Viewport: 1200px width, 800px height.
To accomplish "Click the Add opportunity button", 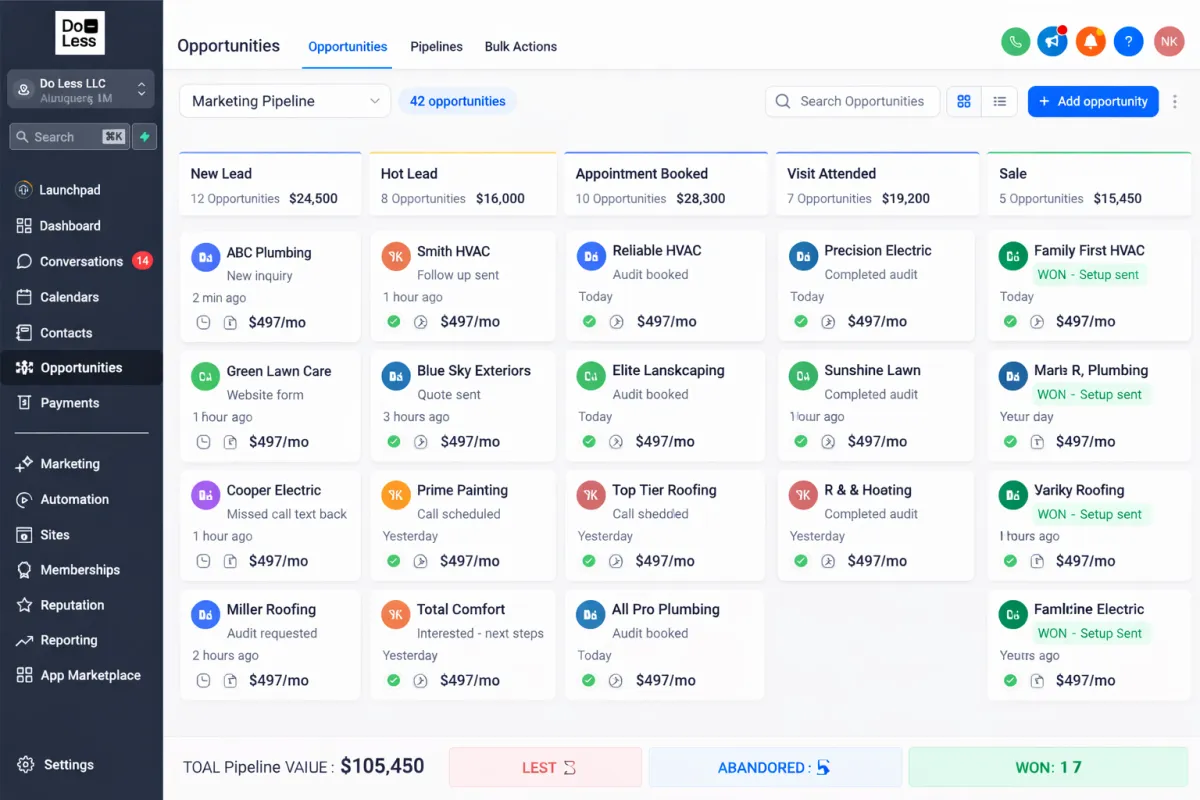I will [x=1093, y=101].
